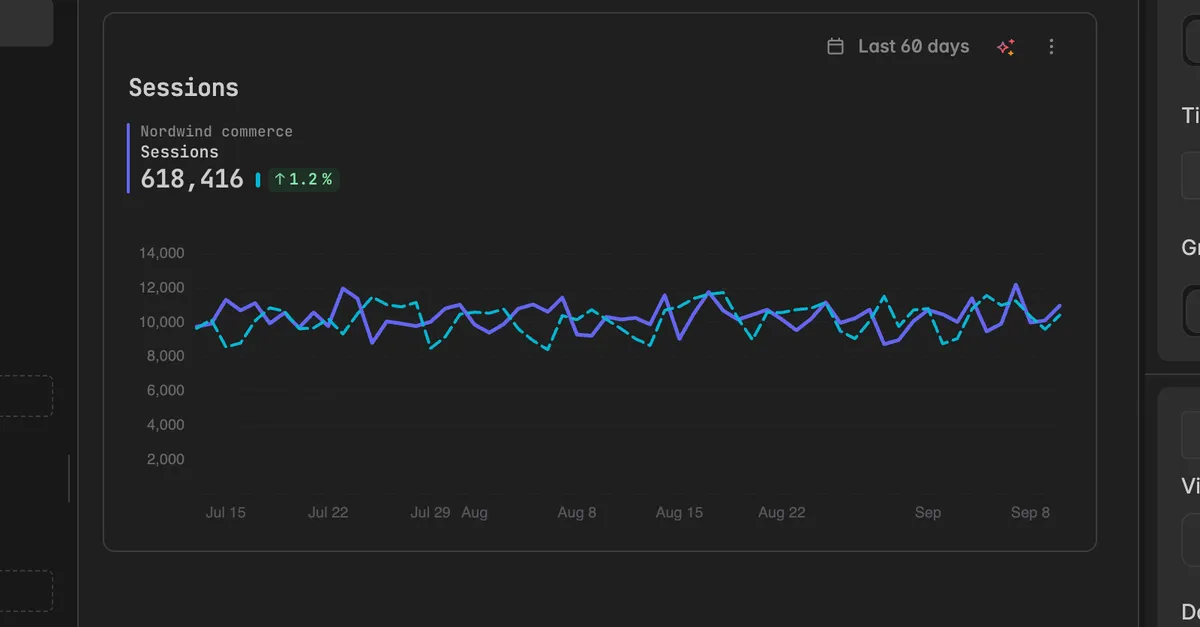Click the vertical scrollbar in the left panel

69,478
